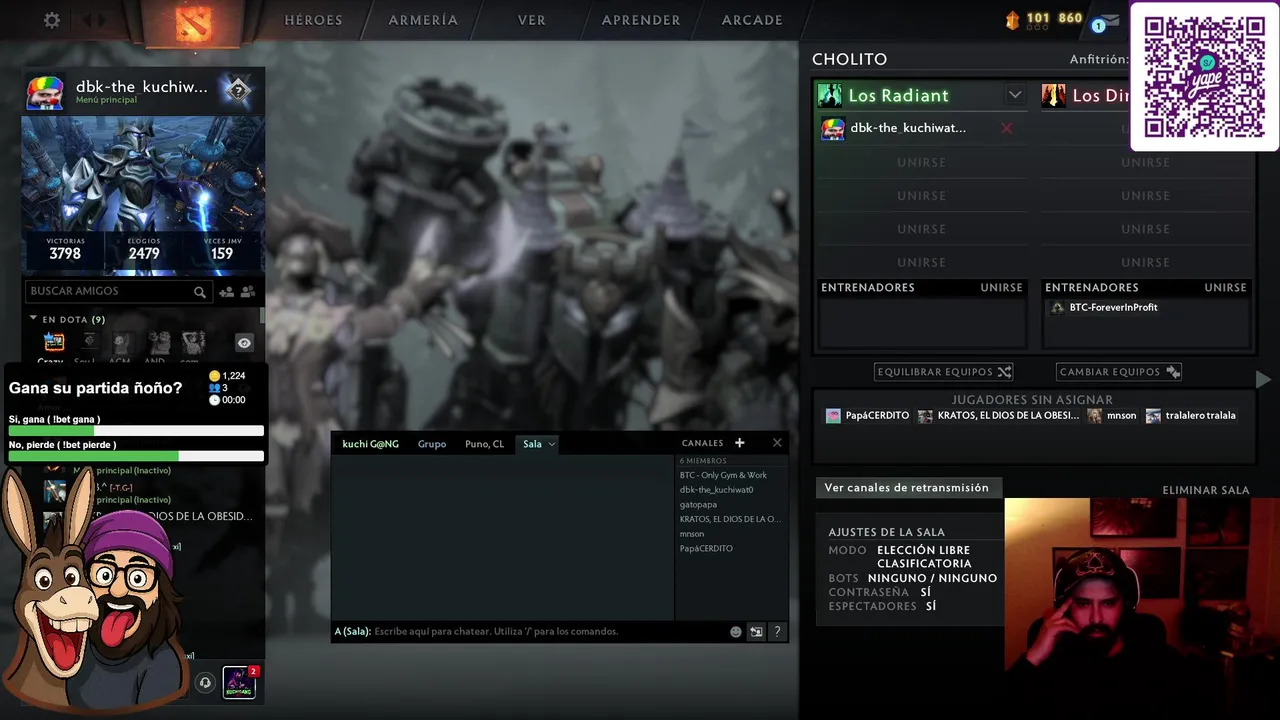Click the Yape QR code overlay
The height and width of the screenshot is (720, 1280).
click(x=1204, y=77)
